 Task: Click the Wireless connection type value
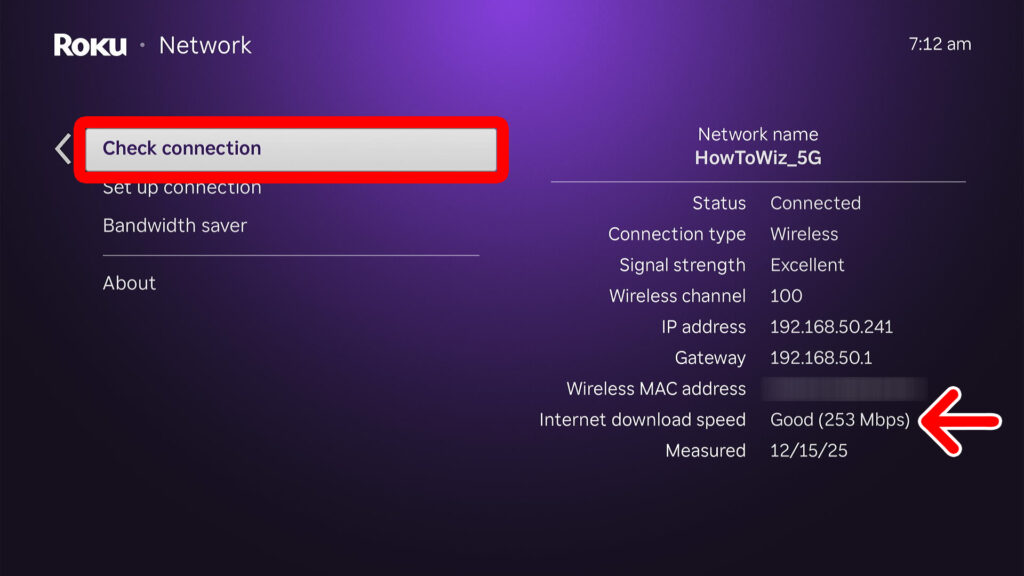pyautogui.click(x=803, y=234)
